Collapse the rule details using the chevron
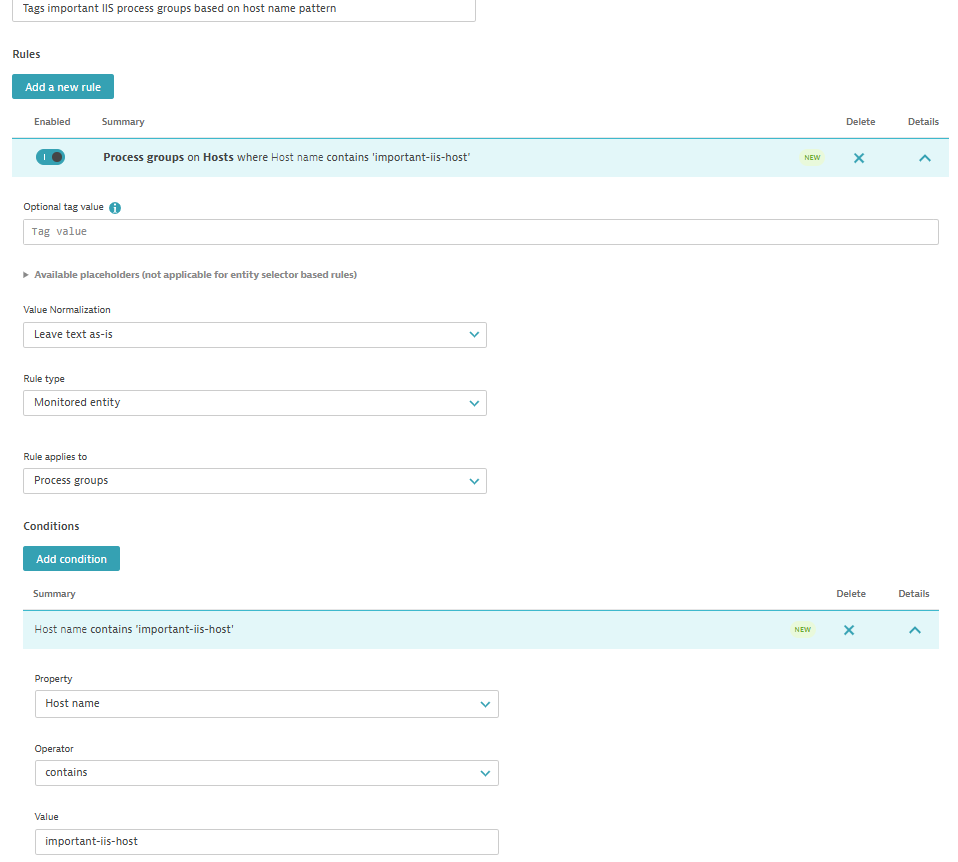Screen dimensions: 958x862 (x=924, y=158)
